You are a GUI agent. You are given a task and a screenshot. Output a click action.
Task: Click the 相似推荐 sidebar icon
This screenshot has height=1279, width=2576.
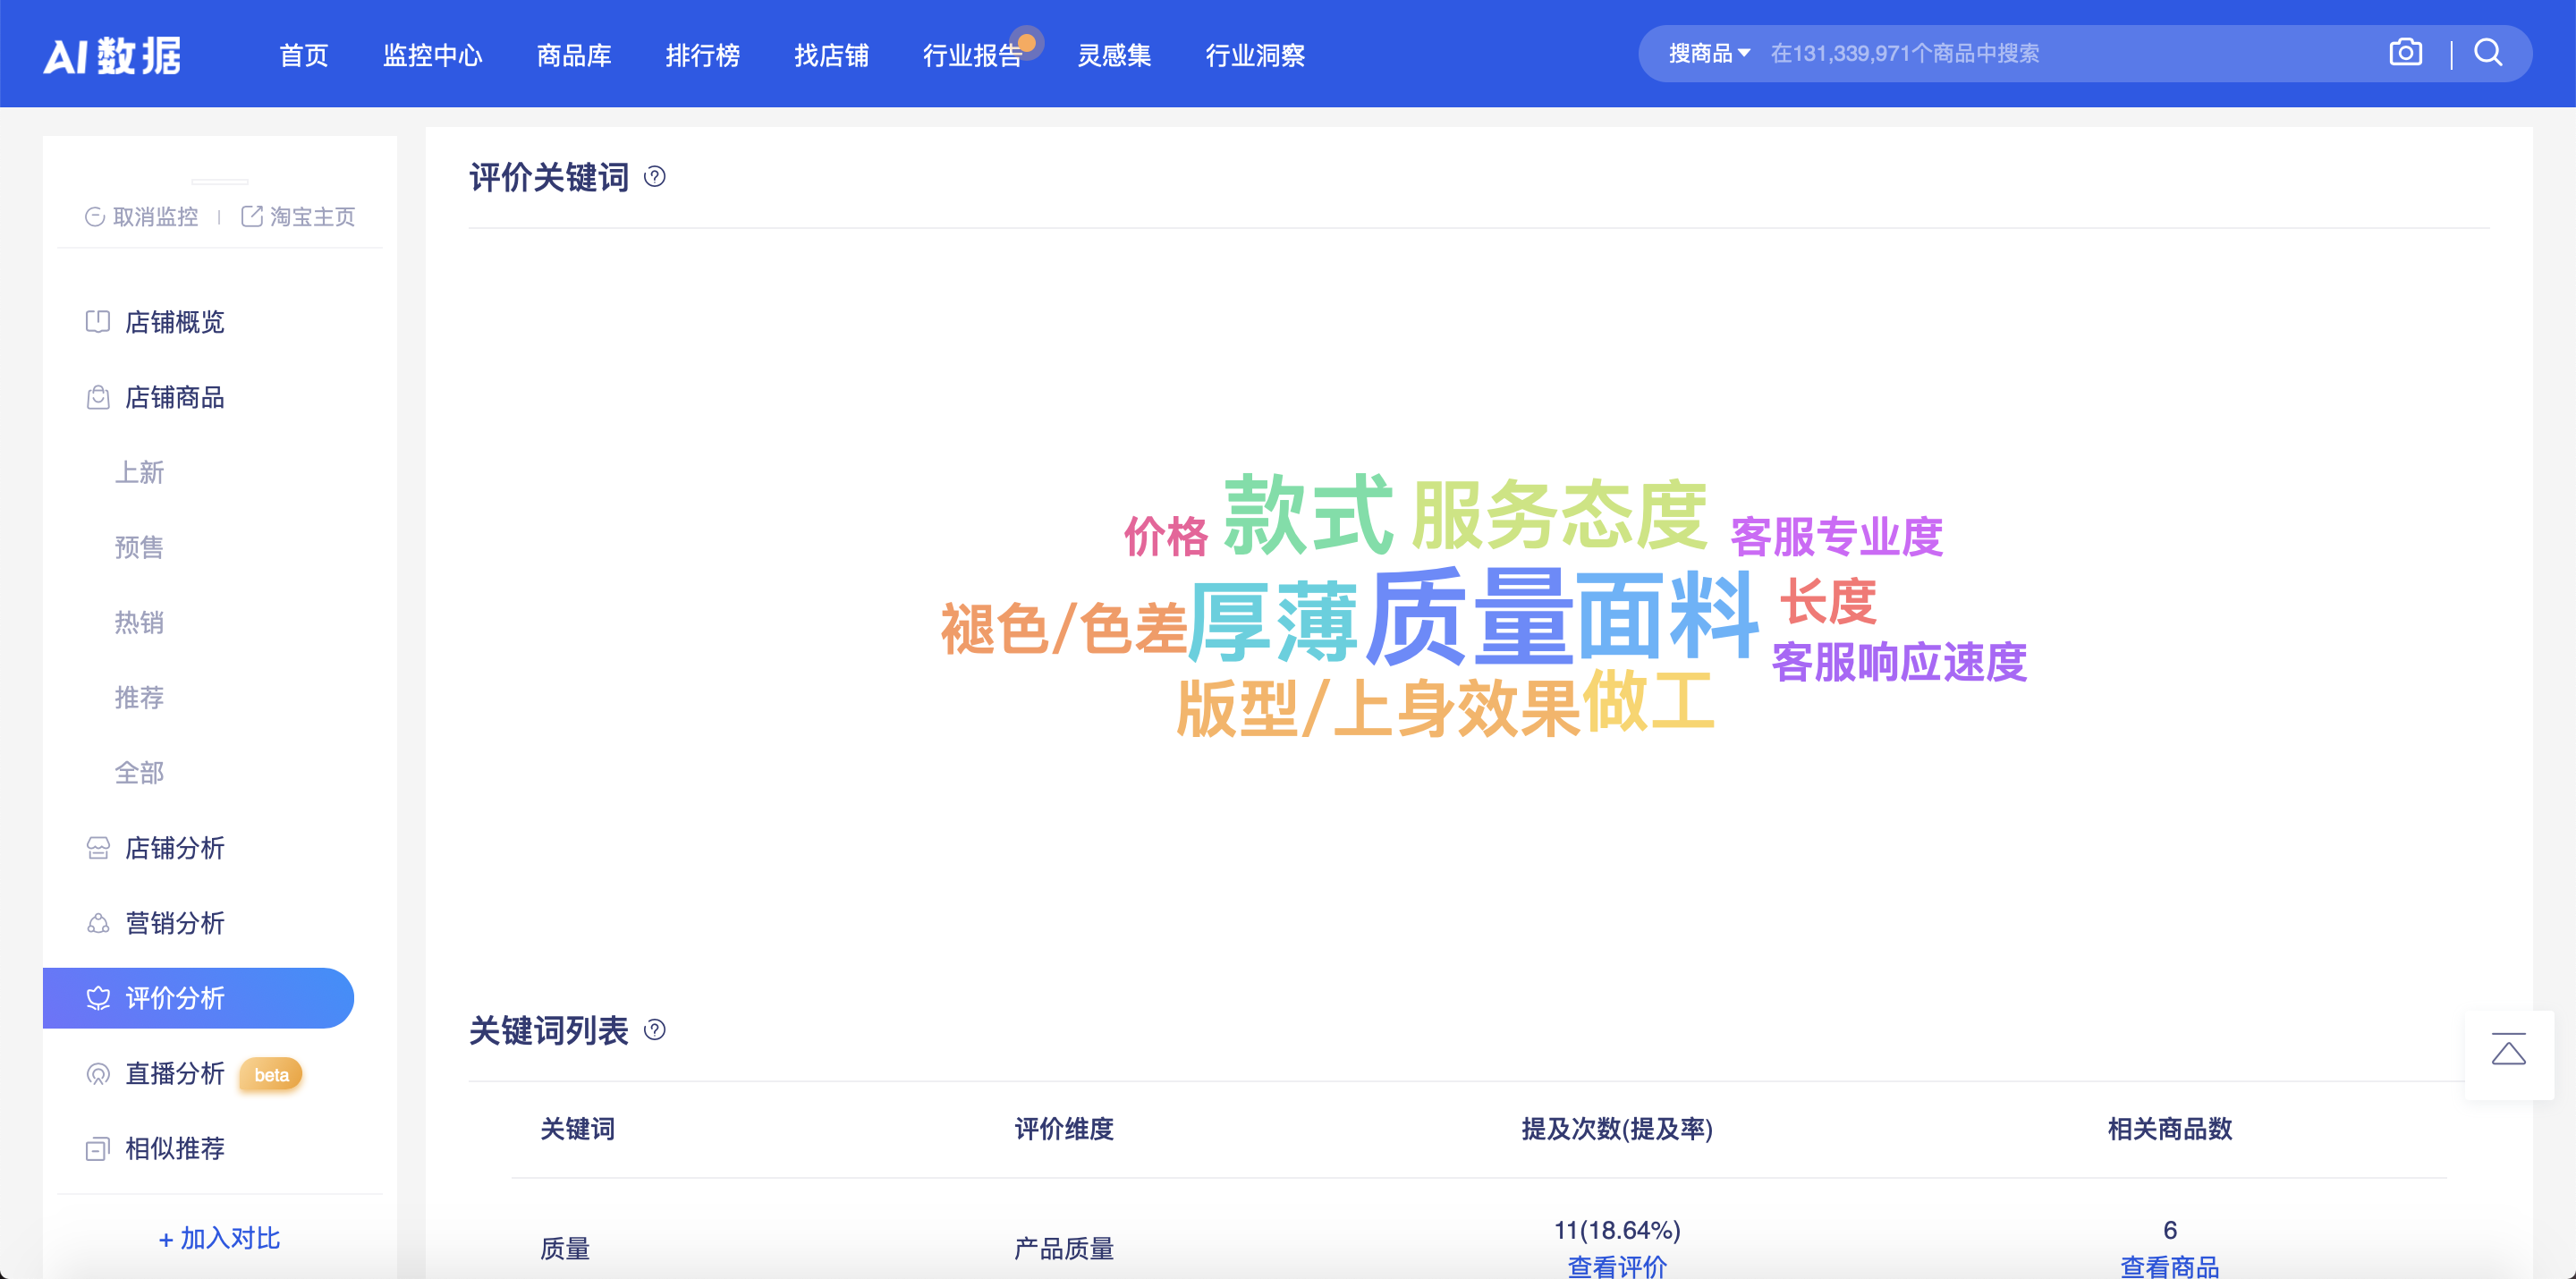pyautogui.click(x=97, y=1148)
